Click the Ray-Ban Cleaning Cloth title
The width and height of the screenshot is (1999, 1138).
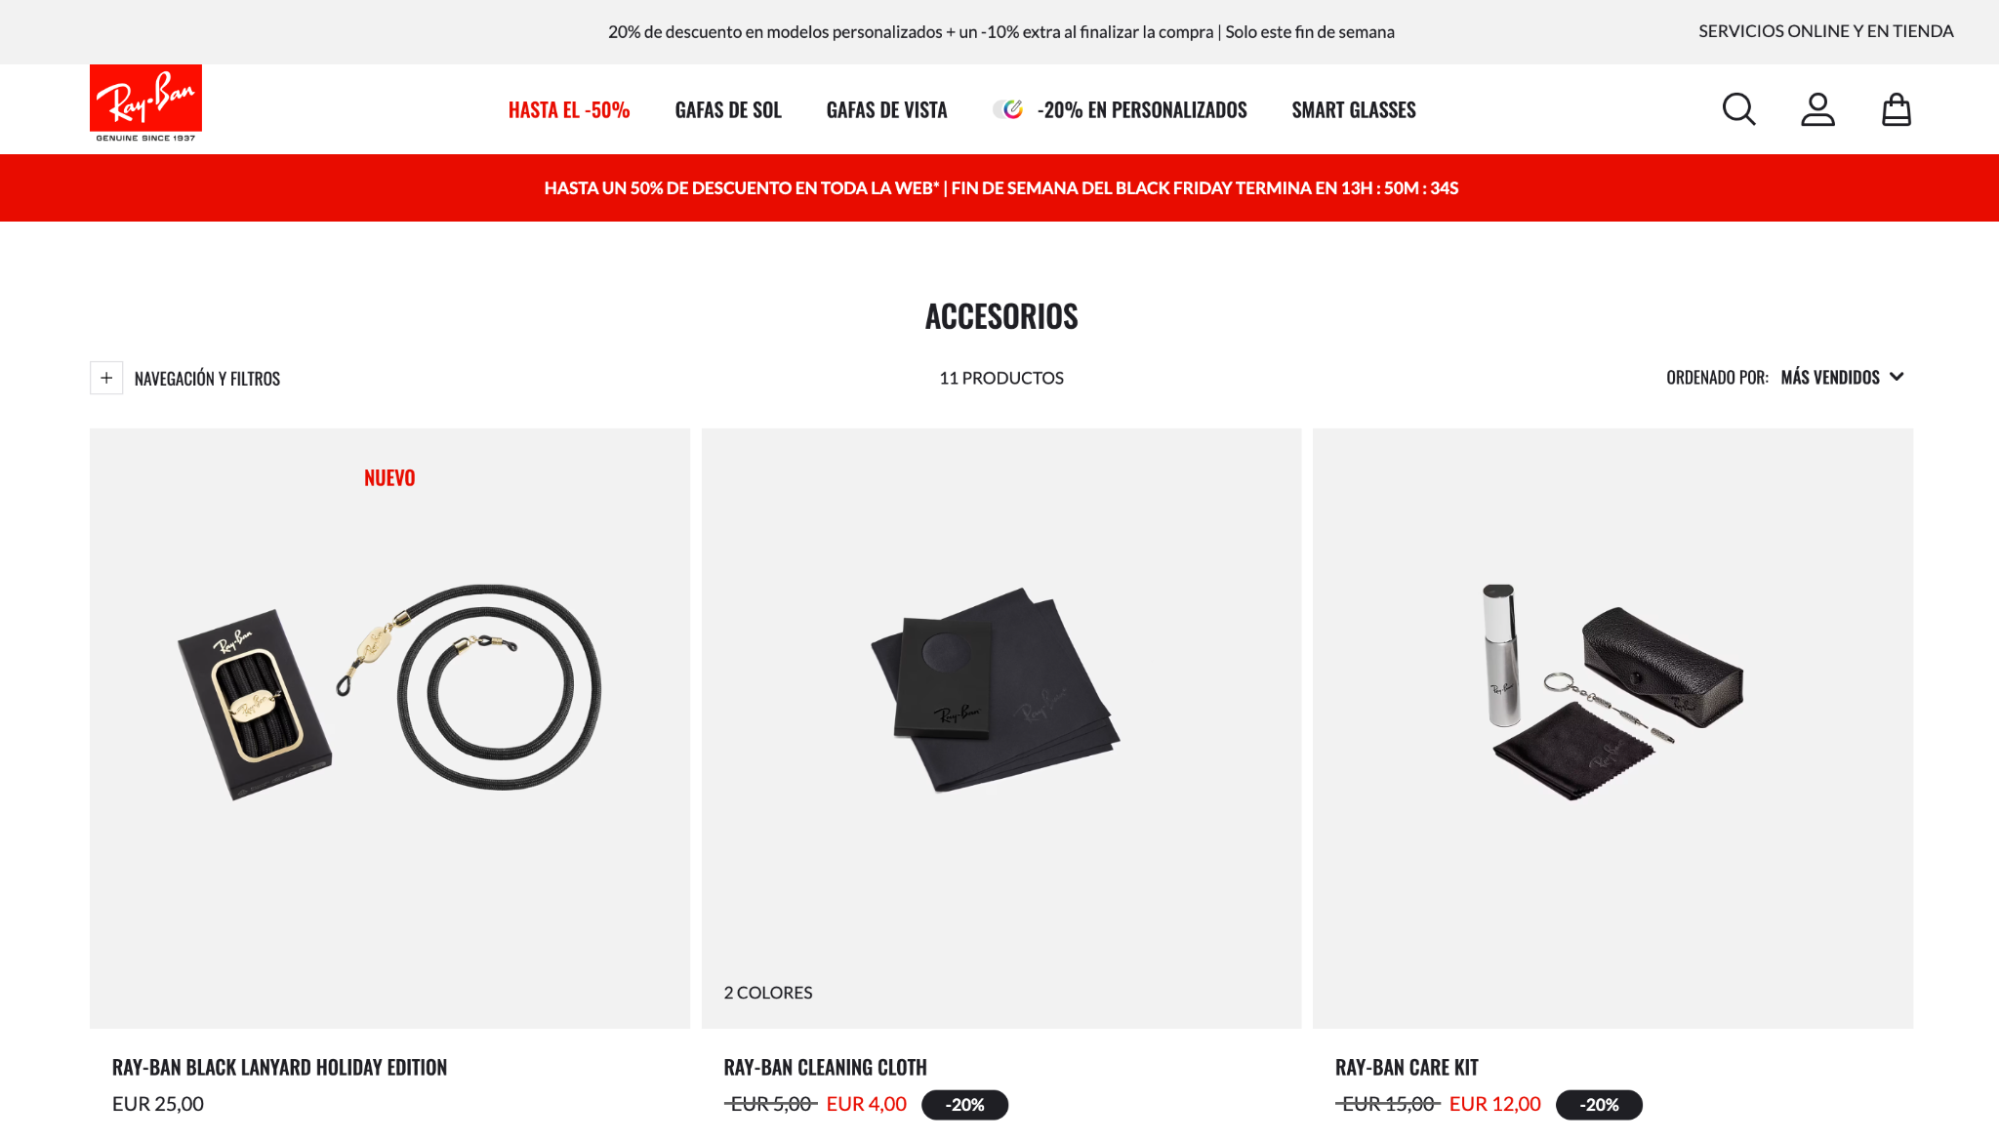[825, 1067]
